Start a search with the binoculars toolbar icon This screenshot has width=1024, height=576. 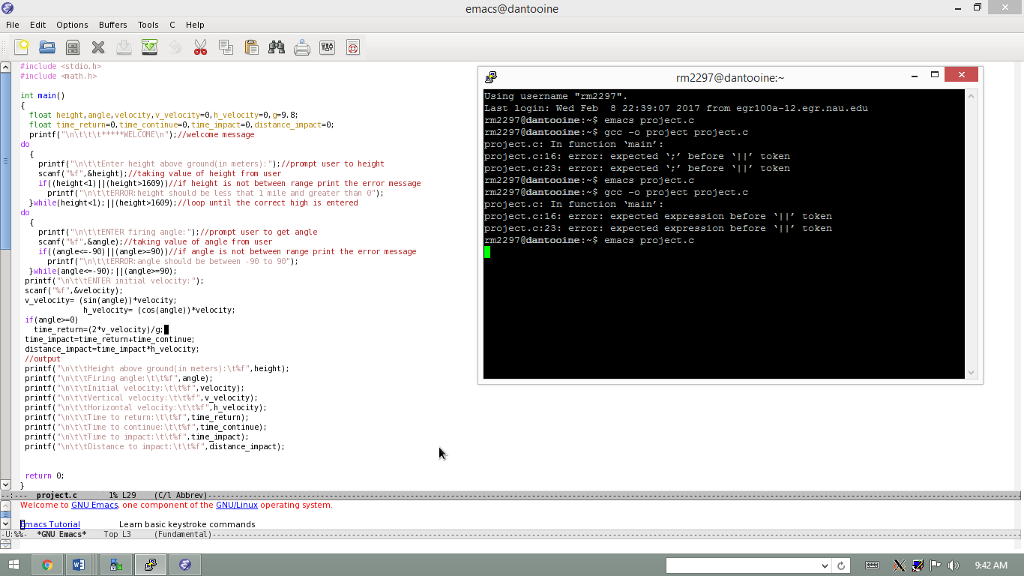click(276, 46)
